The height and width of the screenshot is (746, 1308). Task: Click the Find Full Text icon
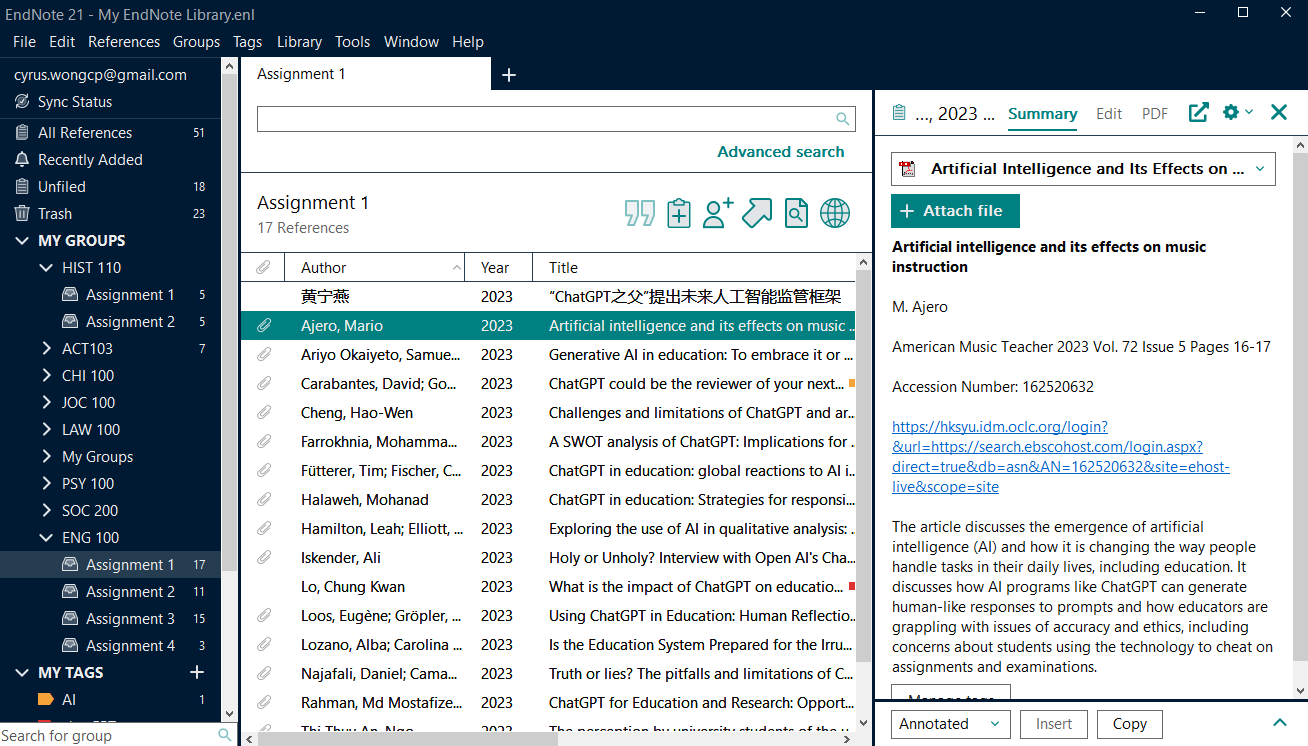796,213
